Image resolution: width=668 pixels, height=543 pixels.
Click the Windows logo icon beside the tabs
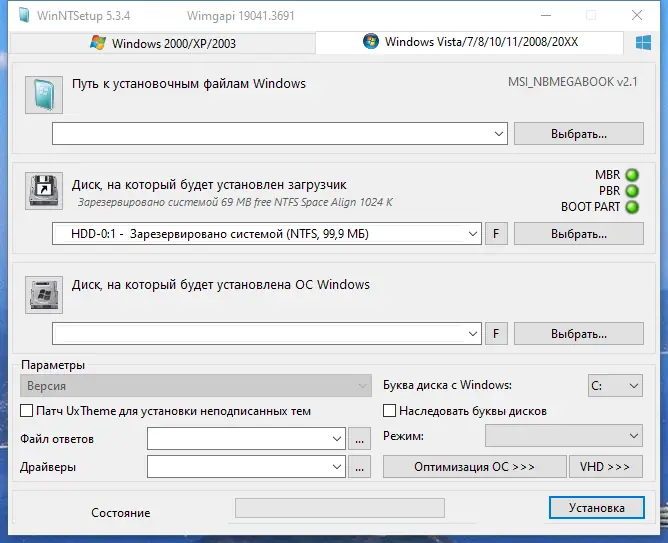click(643, 43)
